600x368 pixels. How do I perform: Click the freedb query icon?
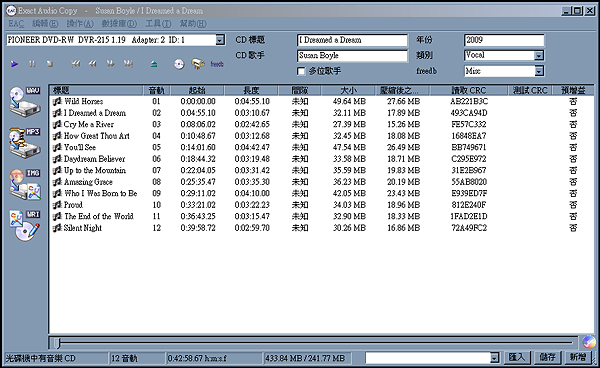coord(217,64)
